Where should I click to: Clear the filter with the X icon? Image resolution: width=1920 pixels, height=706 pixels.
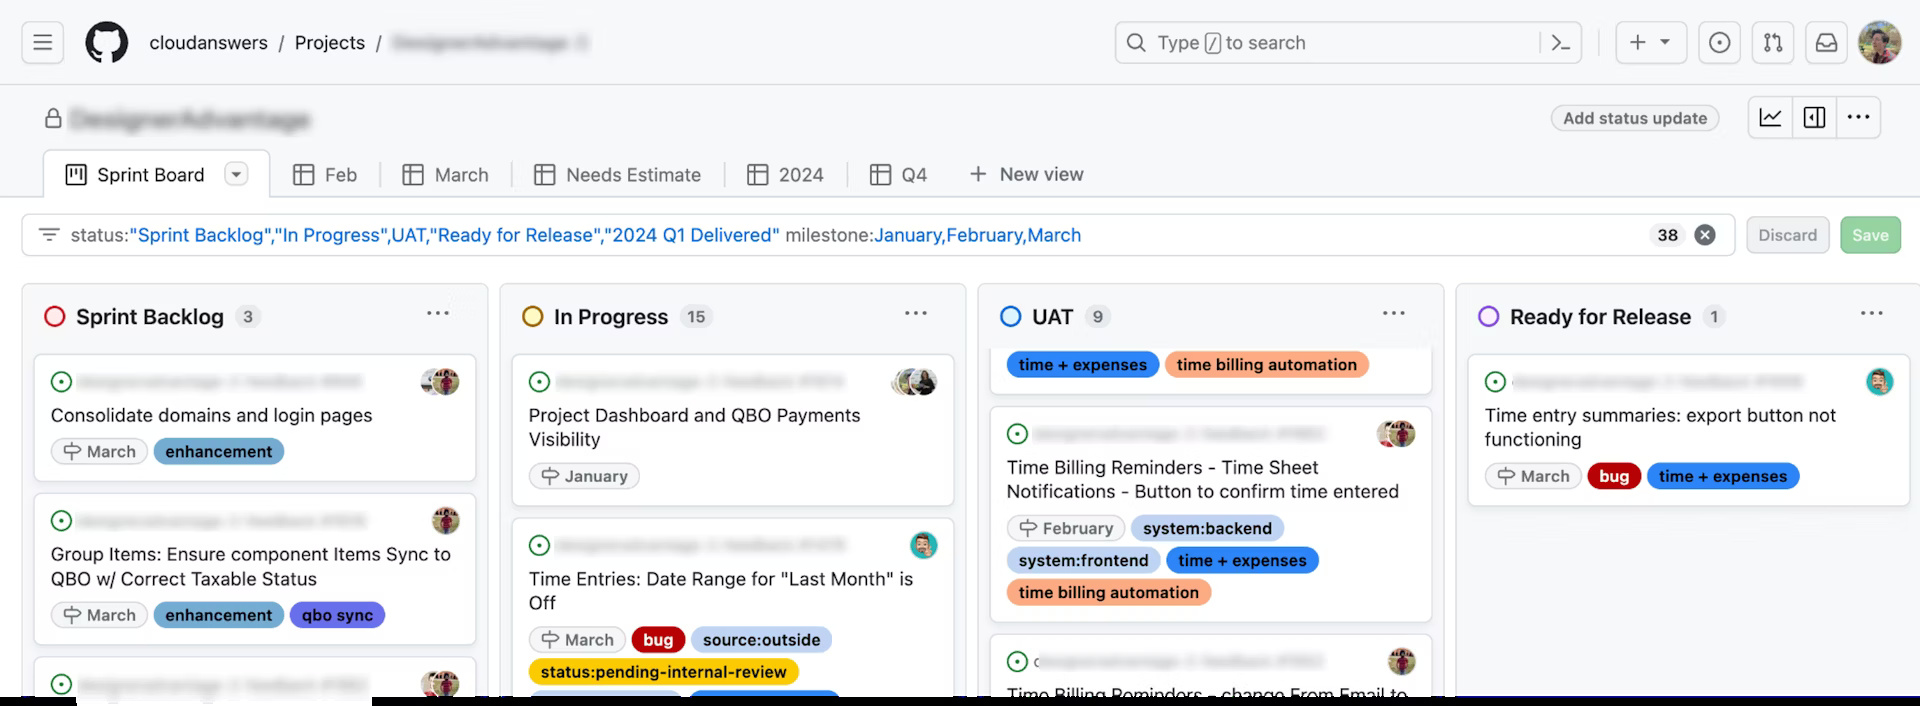click(1705, 235)
